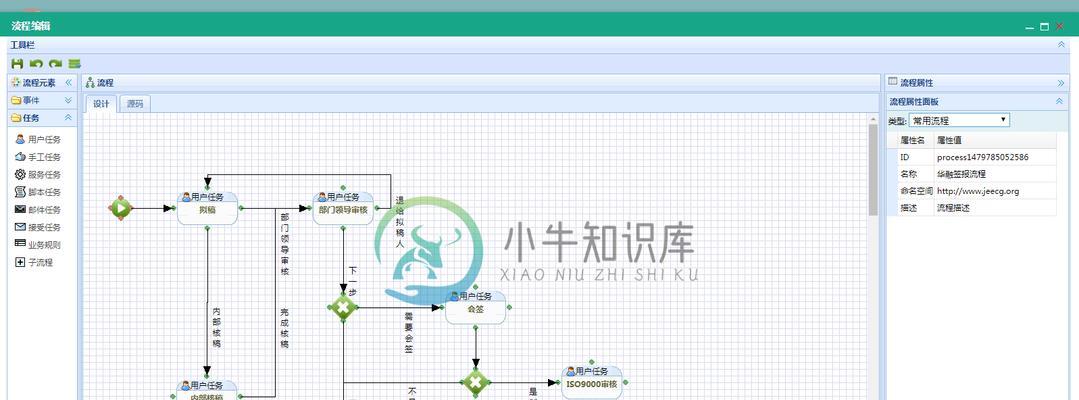
Task: Switch to the 设计 tab
Action: pyautogui.click(x=102, y=104)
